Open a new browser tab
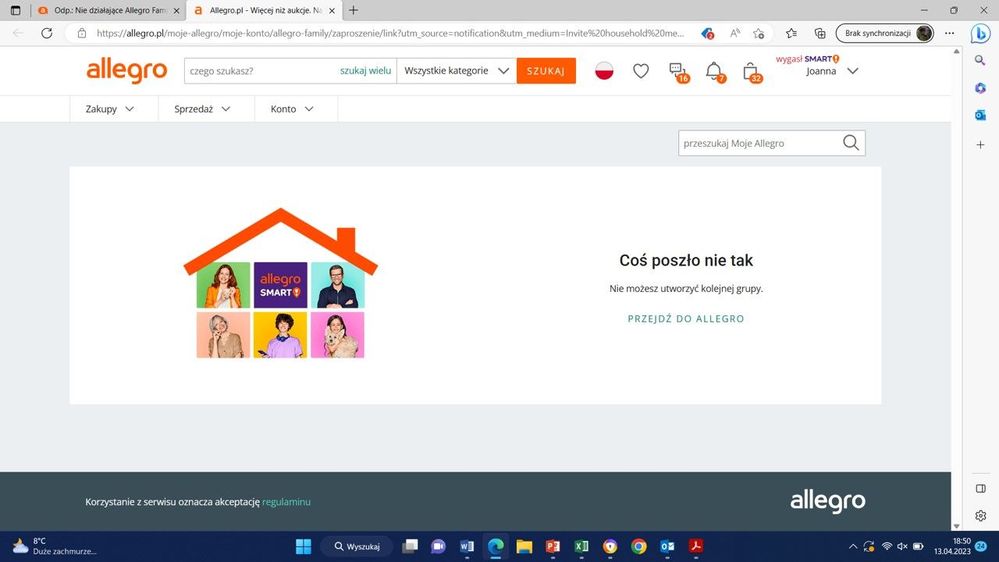Screen dimensions: 999x562 click(353, 10)
